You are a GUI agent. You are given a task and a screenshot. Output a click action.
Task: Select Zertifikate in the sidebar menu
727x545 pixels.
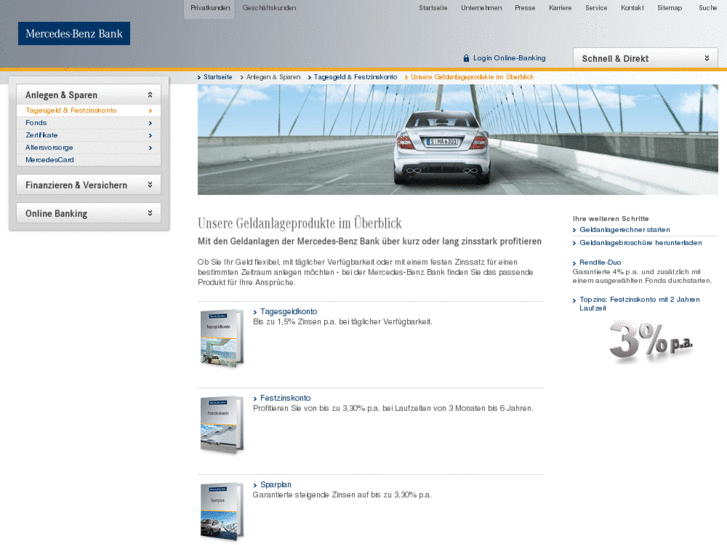pos(42,135)
